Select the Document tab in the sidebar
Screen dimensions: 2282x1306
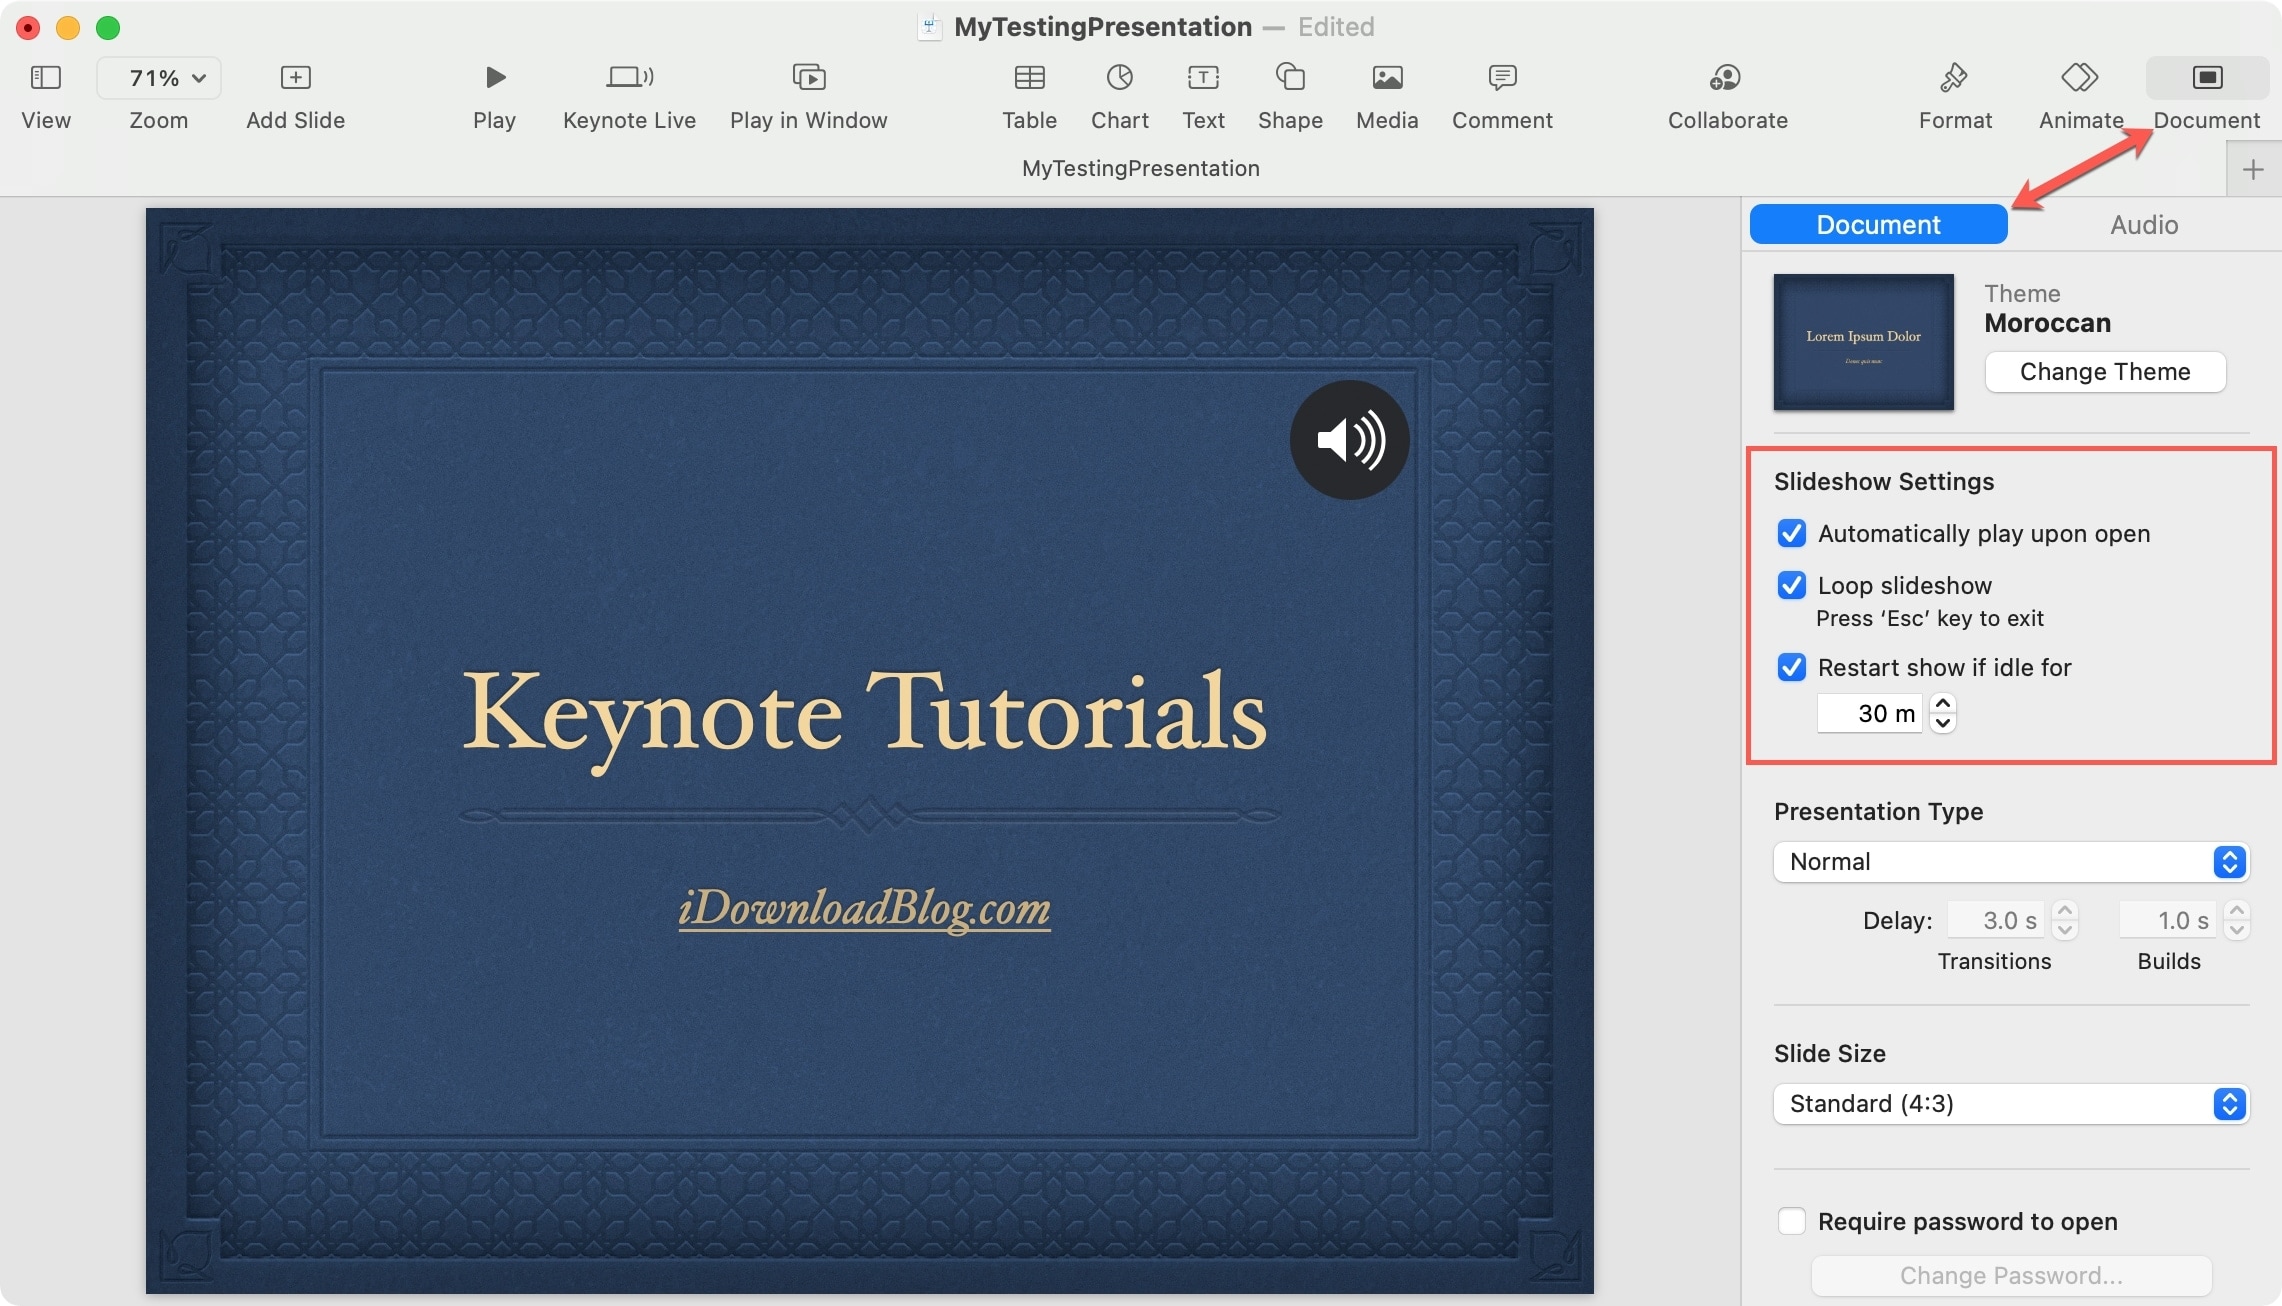tap(1877, 224)
